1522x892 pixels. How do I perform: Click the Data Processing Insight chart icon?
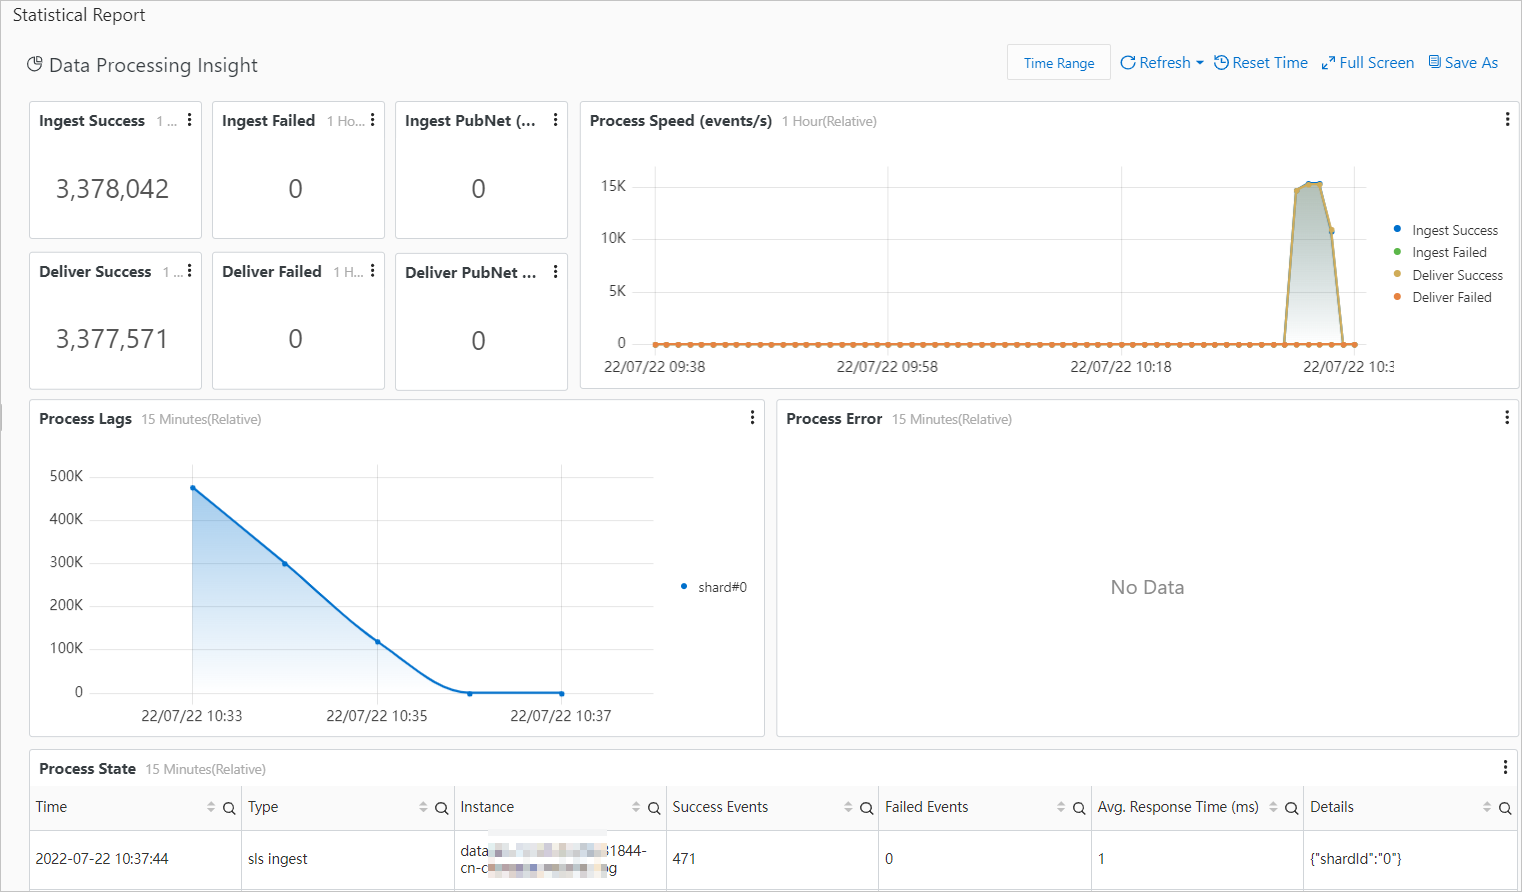(35, 64)
